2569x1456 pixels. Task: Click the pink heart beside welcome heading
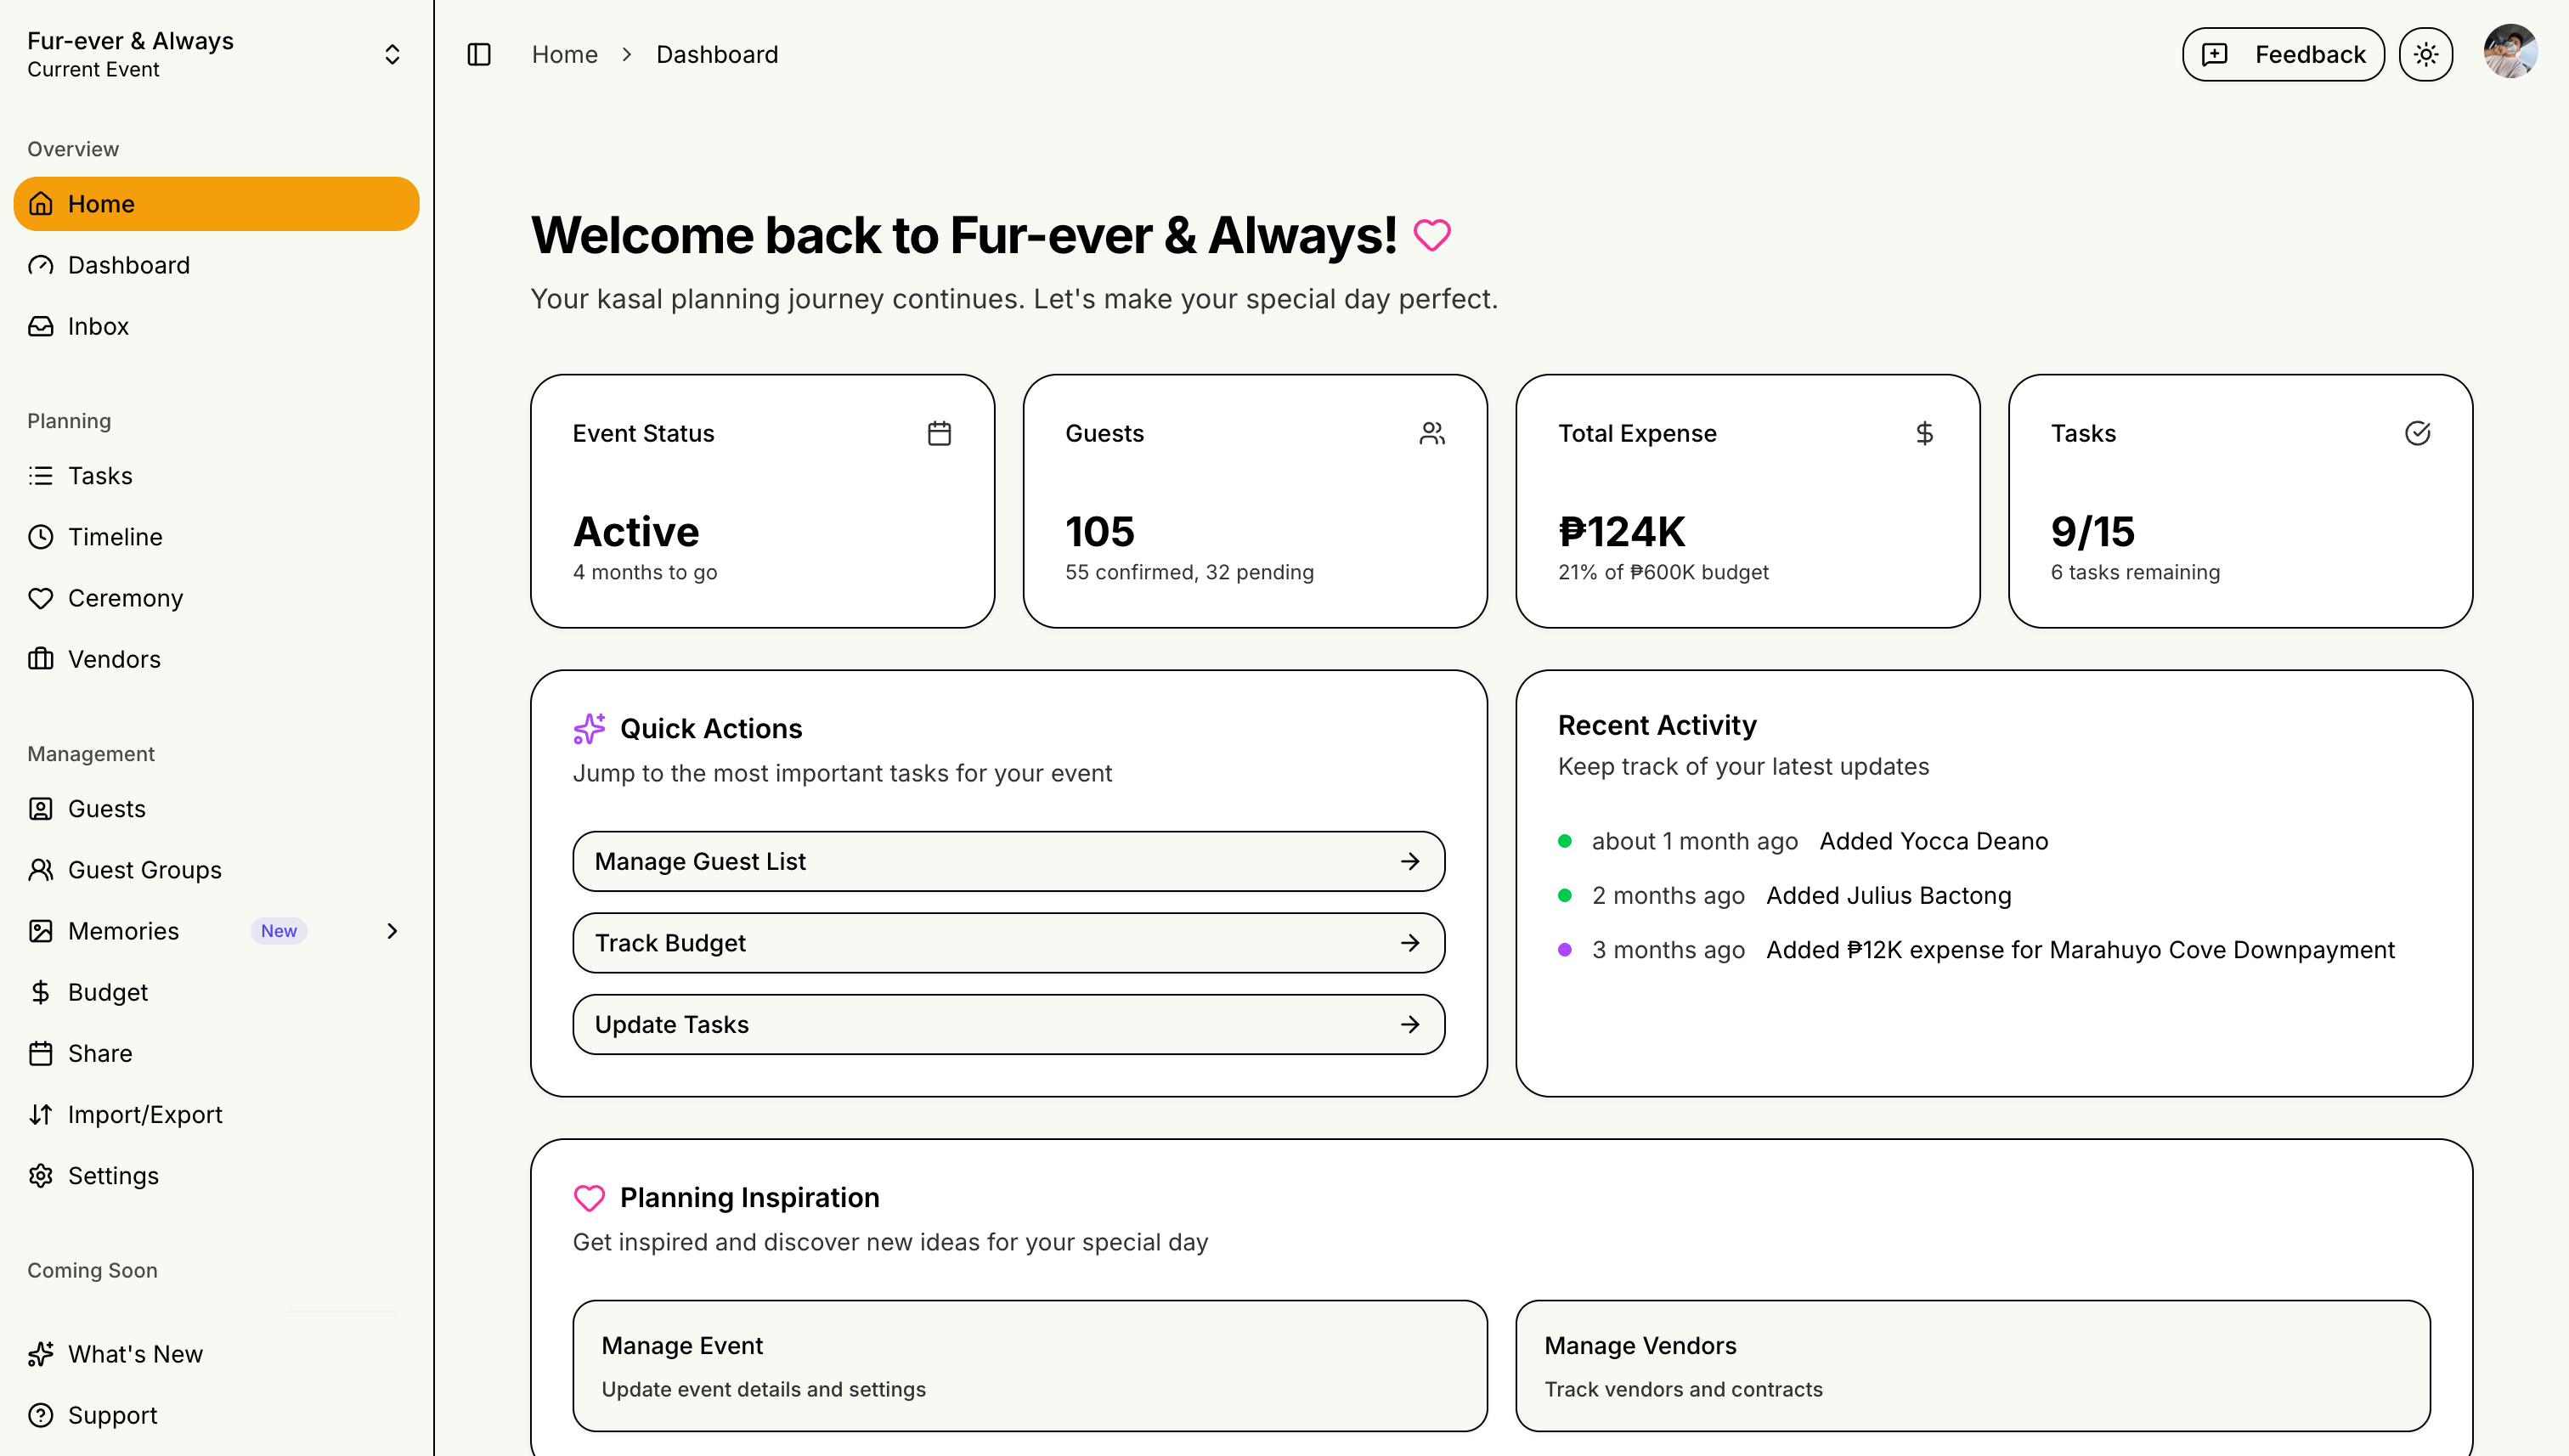1431,236
